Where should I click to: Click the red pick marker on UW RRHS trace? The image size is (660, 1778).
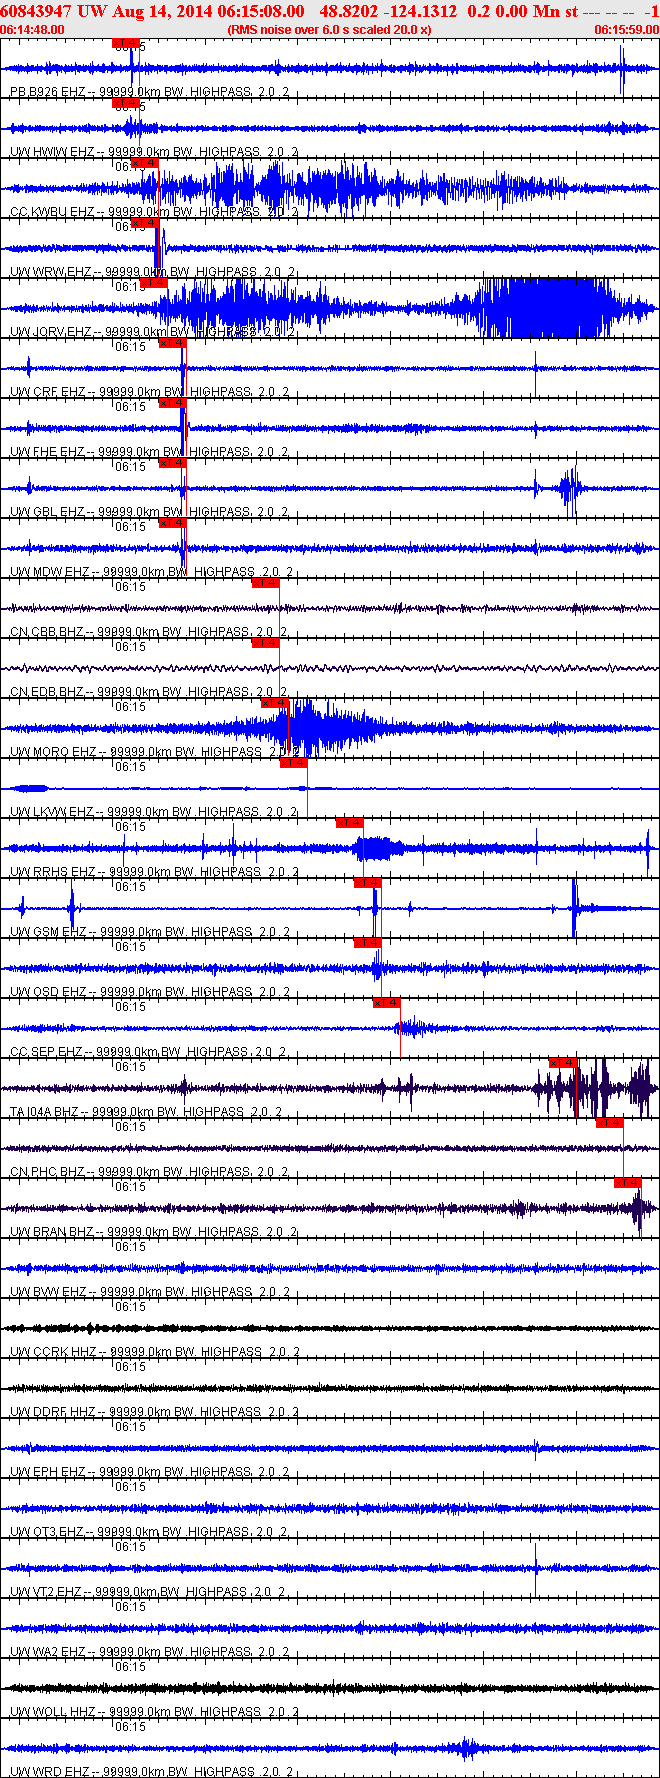coord(349,823)
